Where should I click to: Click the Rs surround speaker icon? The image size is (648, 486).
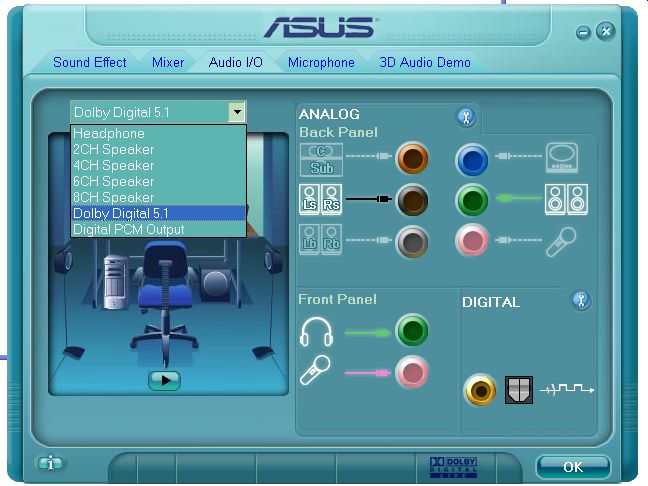[x=331, y=199]
